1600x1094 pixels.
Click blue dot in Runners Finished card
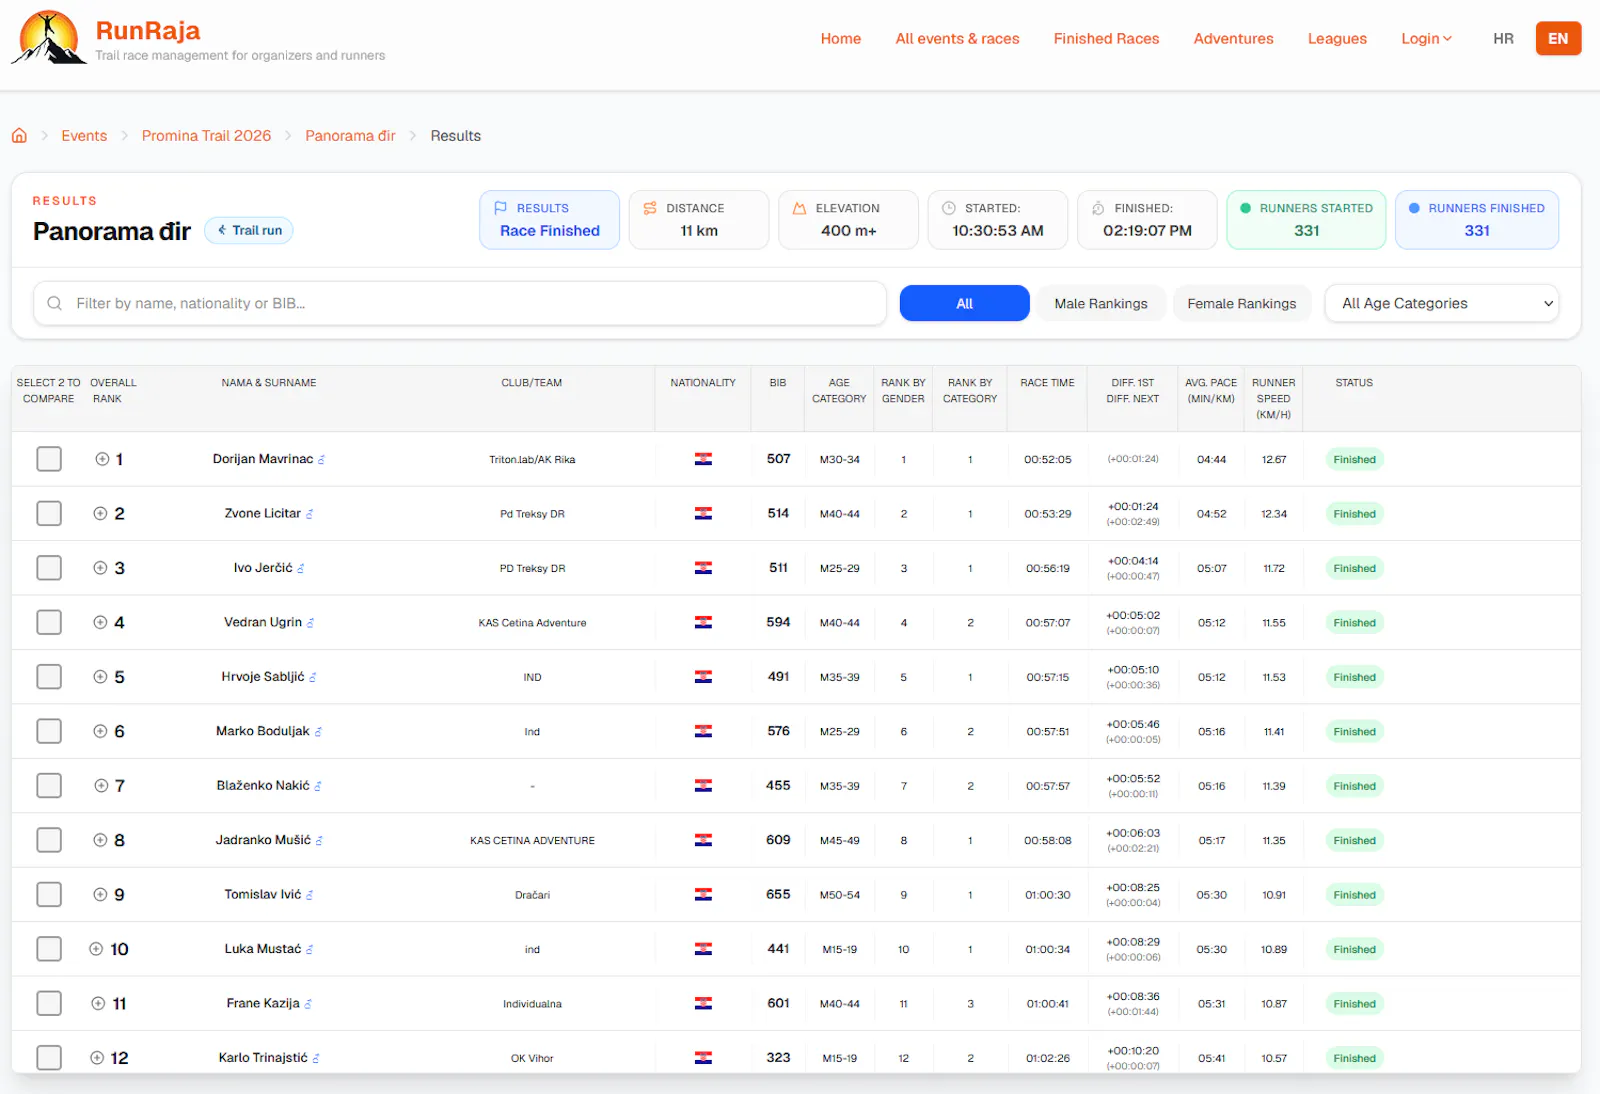(x=1414, y=208)
